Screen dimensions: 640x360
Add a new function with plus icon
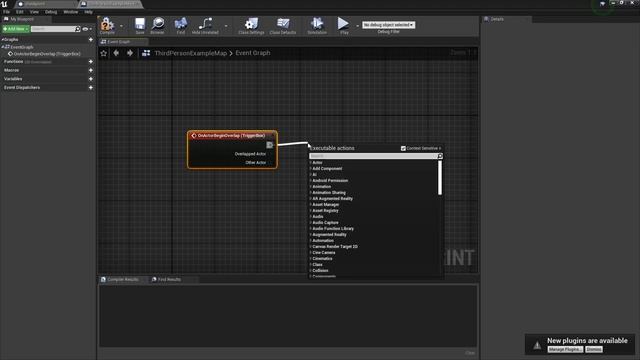pyautogui.click(x=91, y=62)
